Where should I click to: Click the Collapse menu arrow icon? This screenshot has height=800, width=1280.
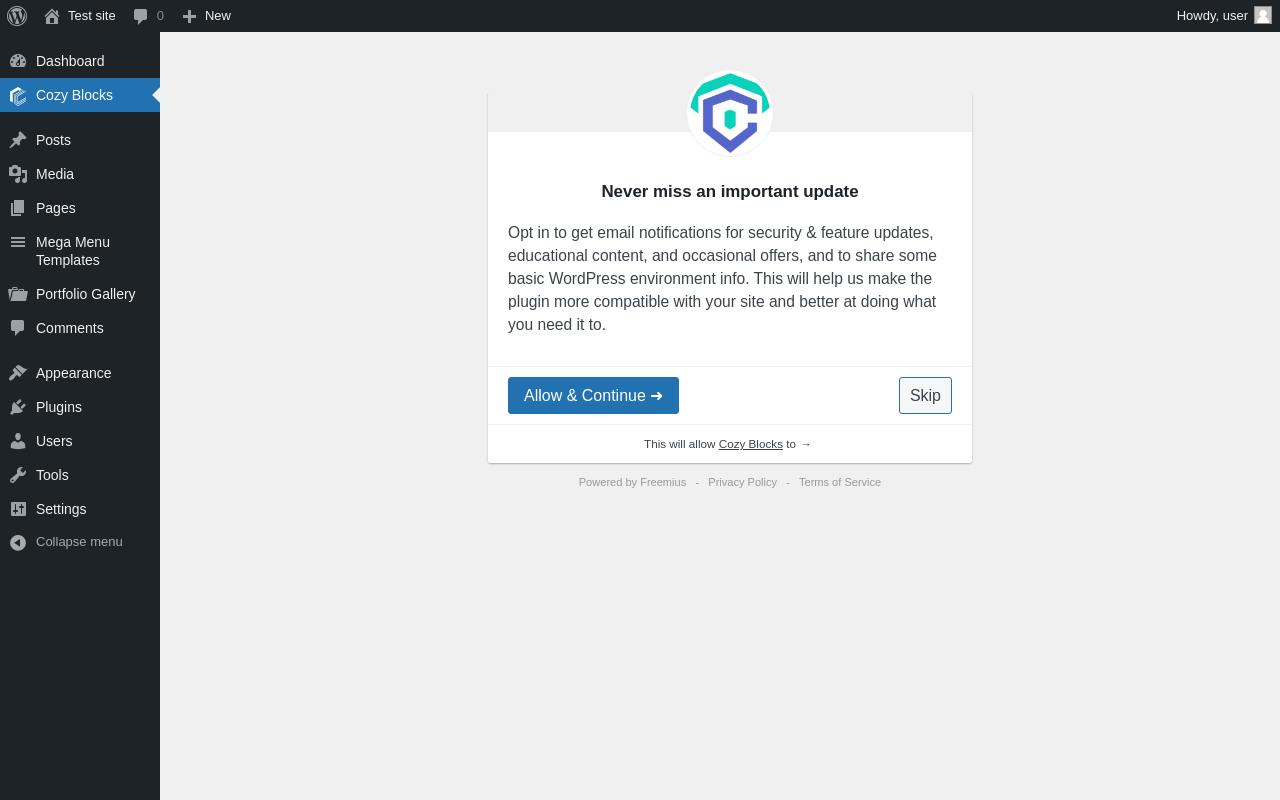point(18,542)
